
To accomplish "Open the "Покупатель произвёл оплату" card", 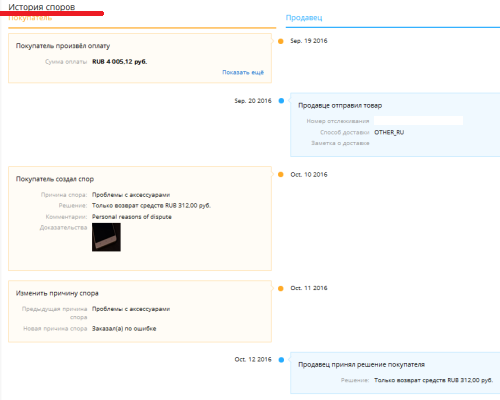I will 140,58.
